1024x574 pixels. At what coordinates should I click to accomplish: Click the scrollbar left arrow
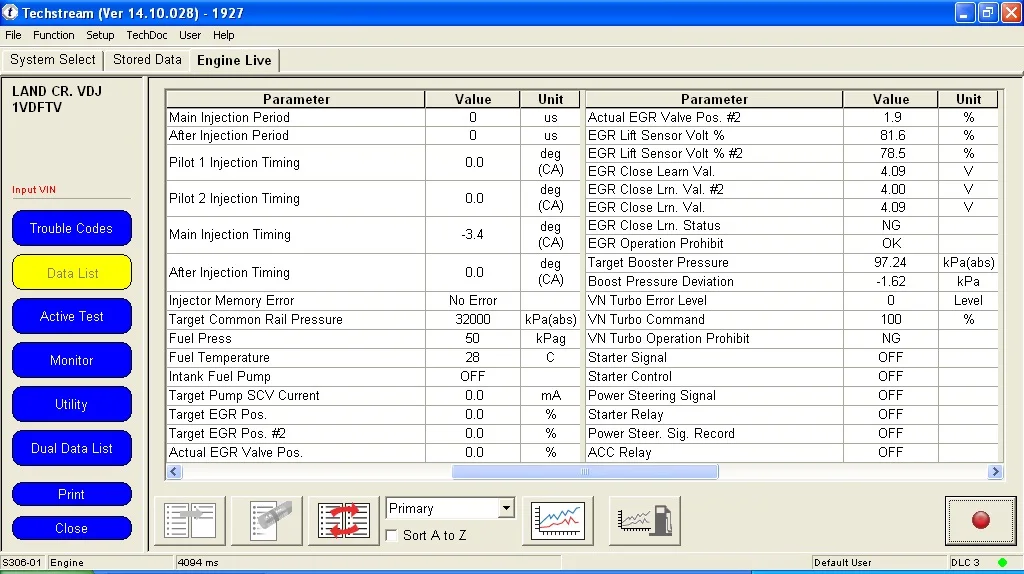(x=174, y=471)
